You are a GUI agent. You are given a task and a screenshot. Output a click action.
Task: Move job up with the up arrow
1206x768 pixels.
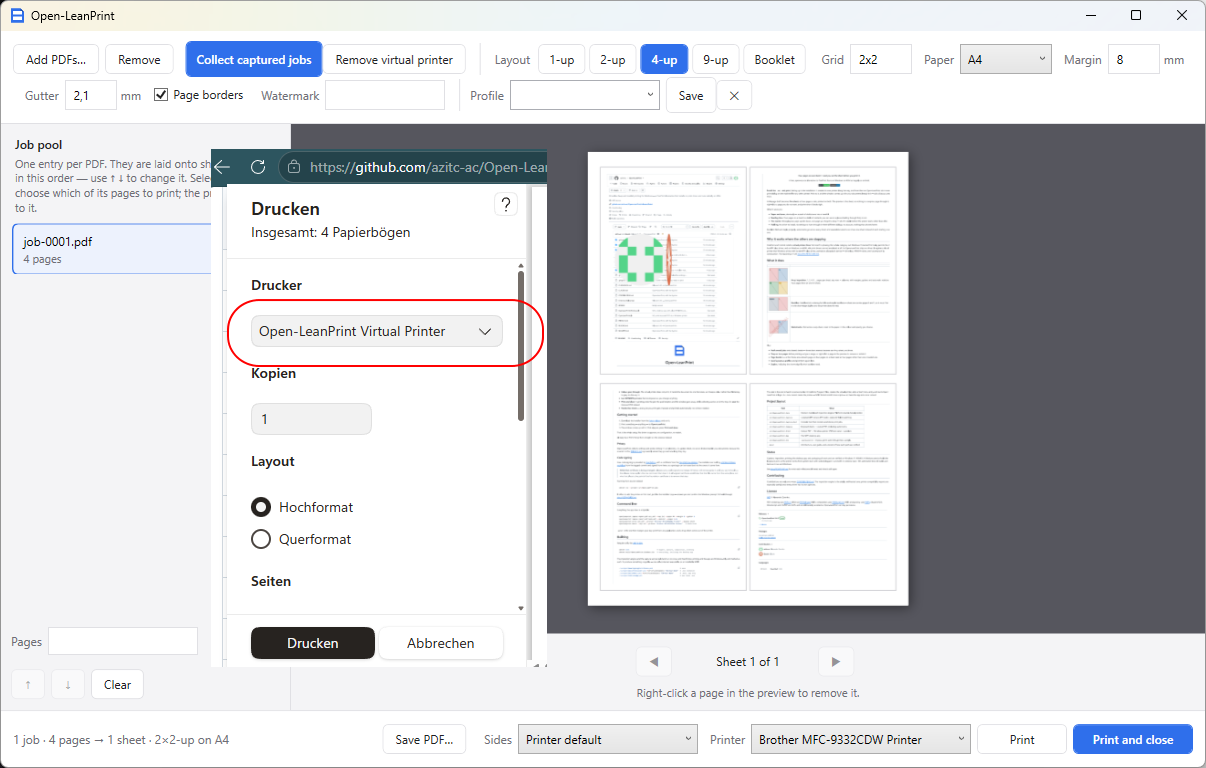pos(28,685)
